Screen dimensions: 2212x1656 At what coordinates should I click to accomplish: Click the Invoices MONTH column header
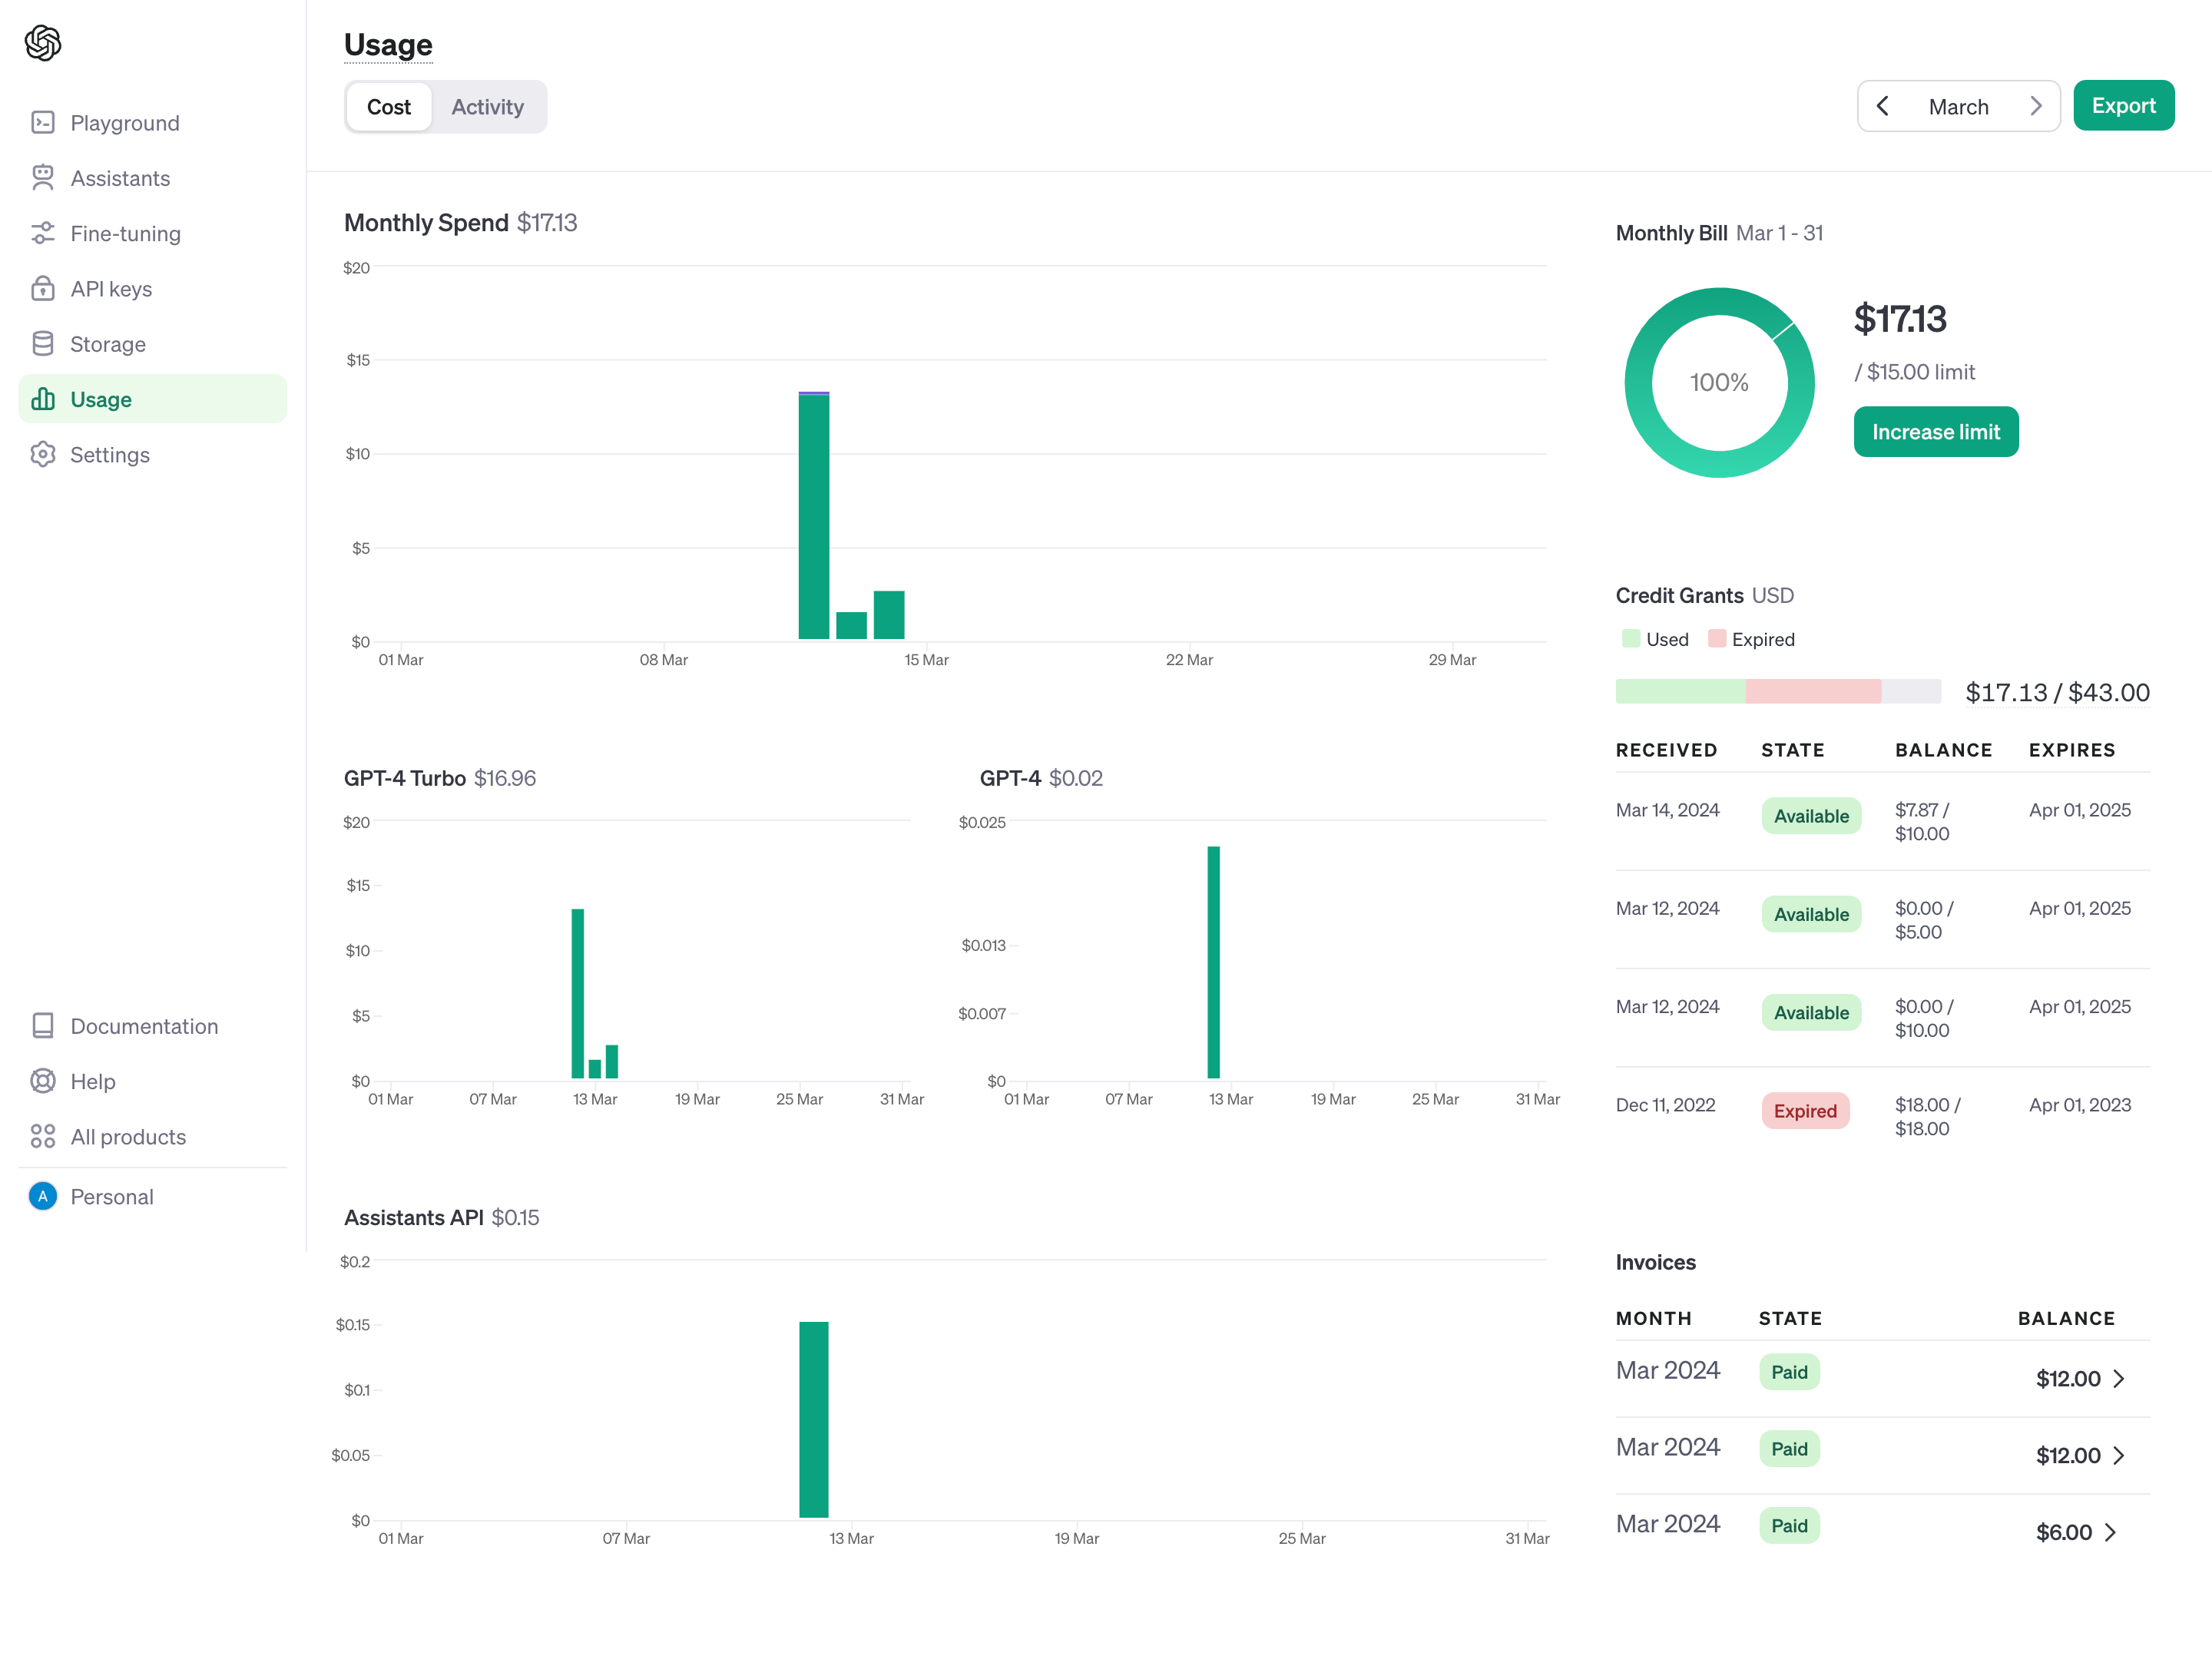1654,1318
